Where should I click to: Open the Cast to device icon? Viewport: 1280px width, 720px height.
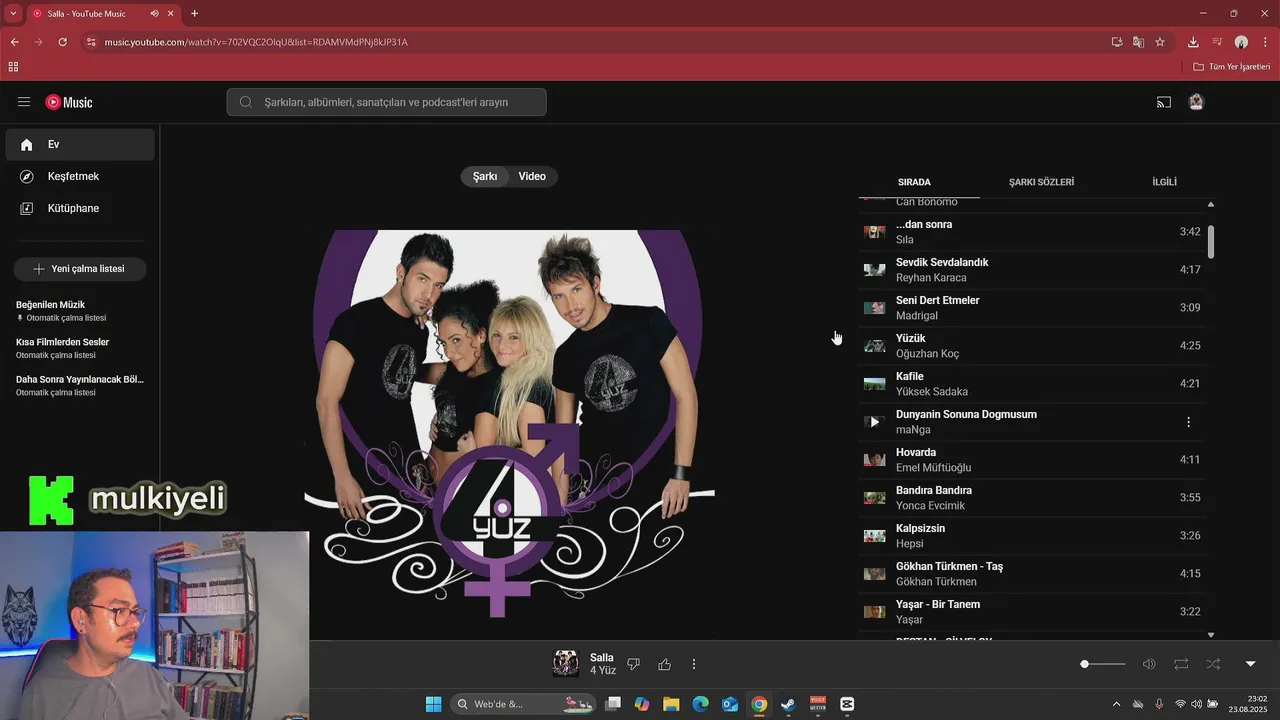tap(1164, 102)
